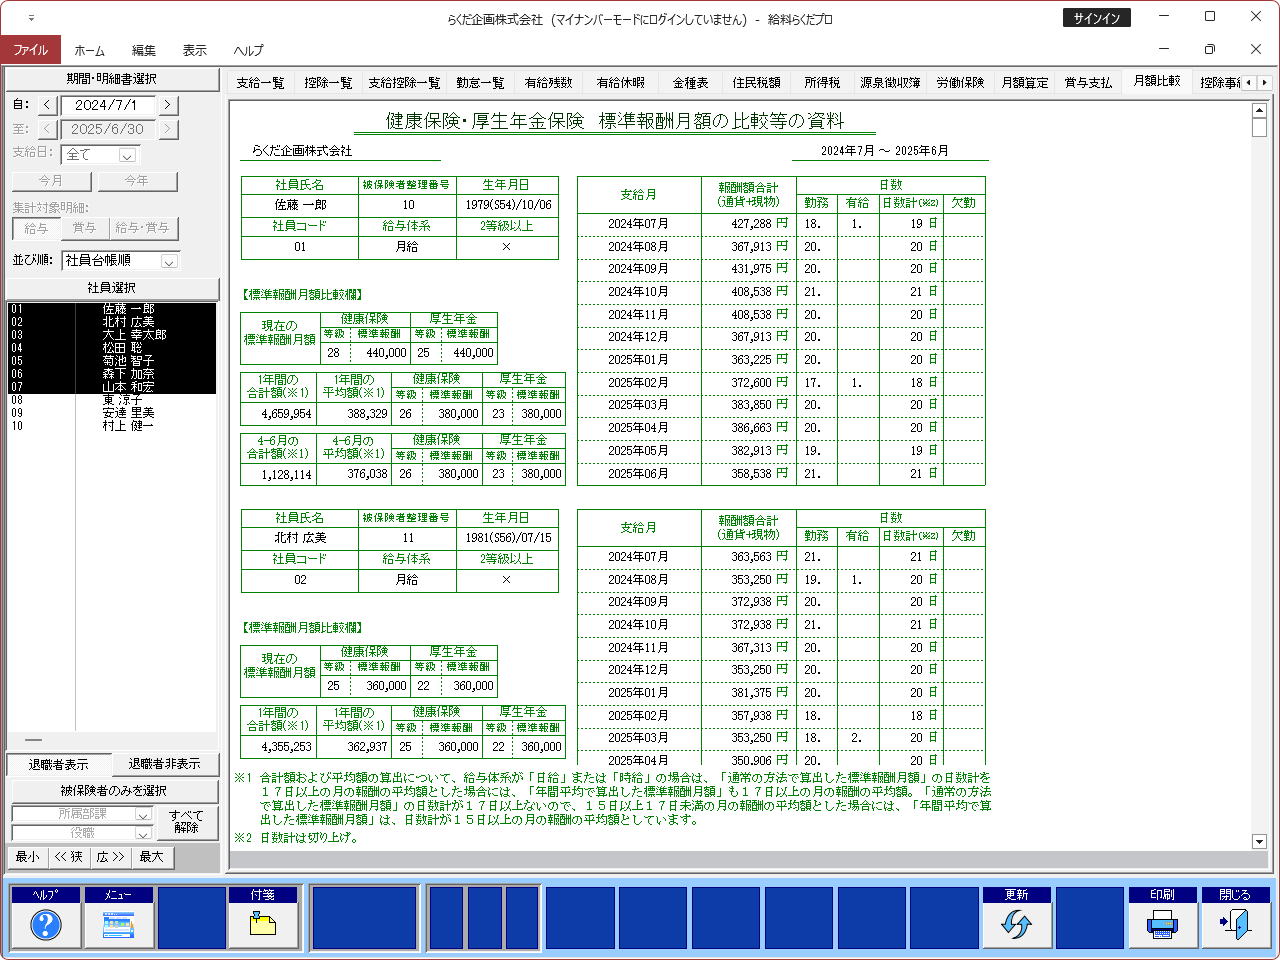Open the 付箋 sticky note tool
This screenshot has width=1280, height=960.
click(x=263, y=924)
